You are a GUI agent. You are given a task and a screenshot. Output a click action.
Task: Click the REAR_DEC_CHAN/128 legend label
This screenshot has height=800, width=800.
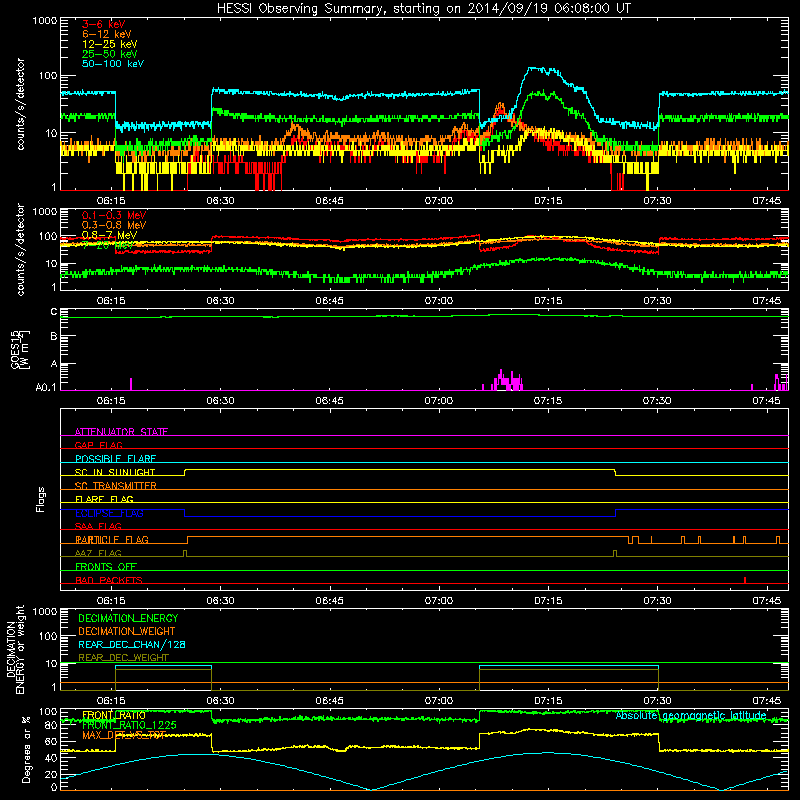(132, 644)
